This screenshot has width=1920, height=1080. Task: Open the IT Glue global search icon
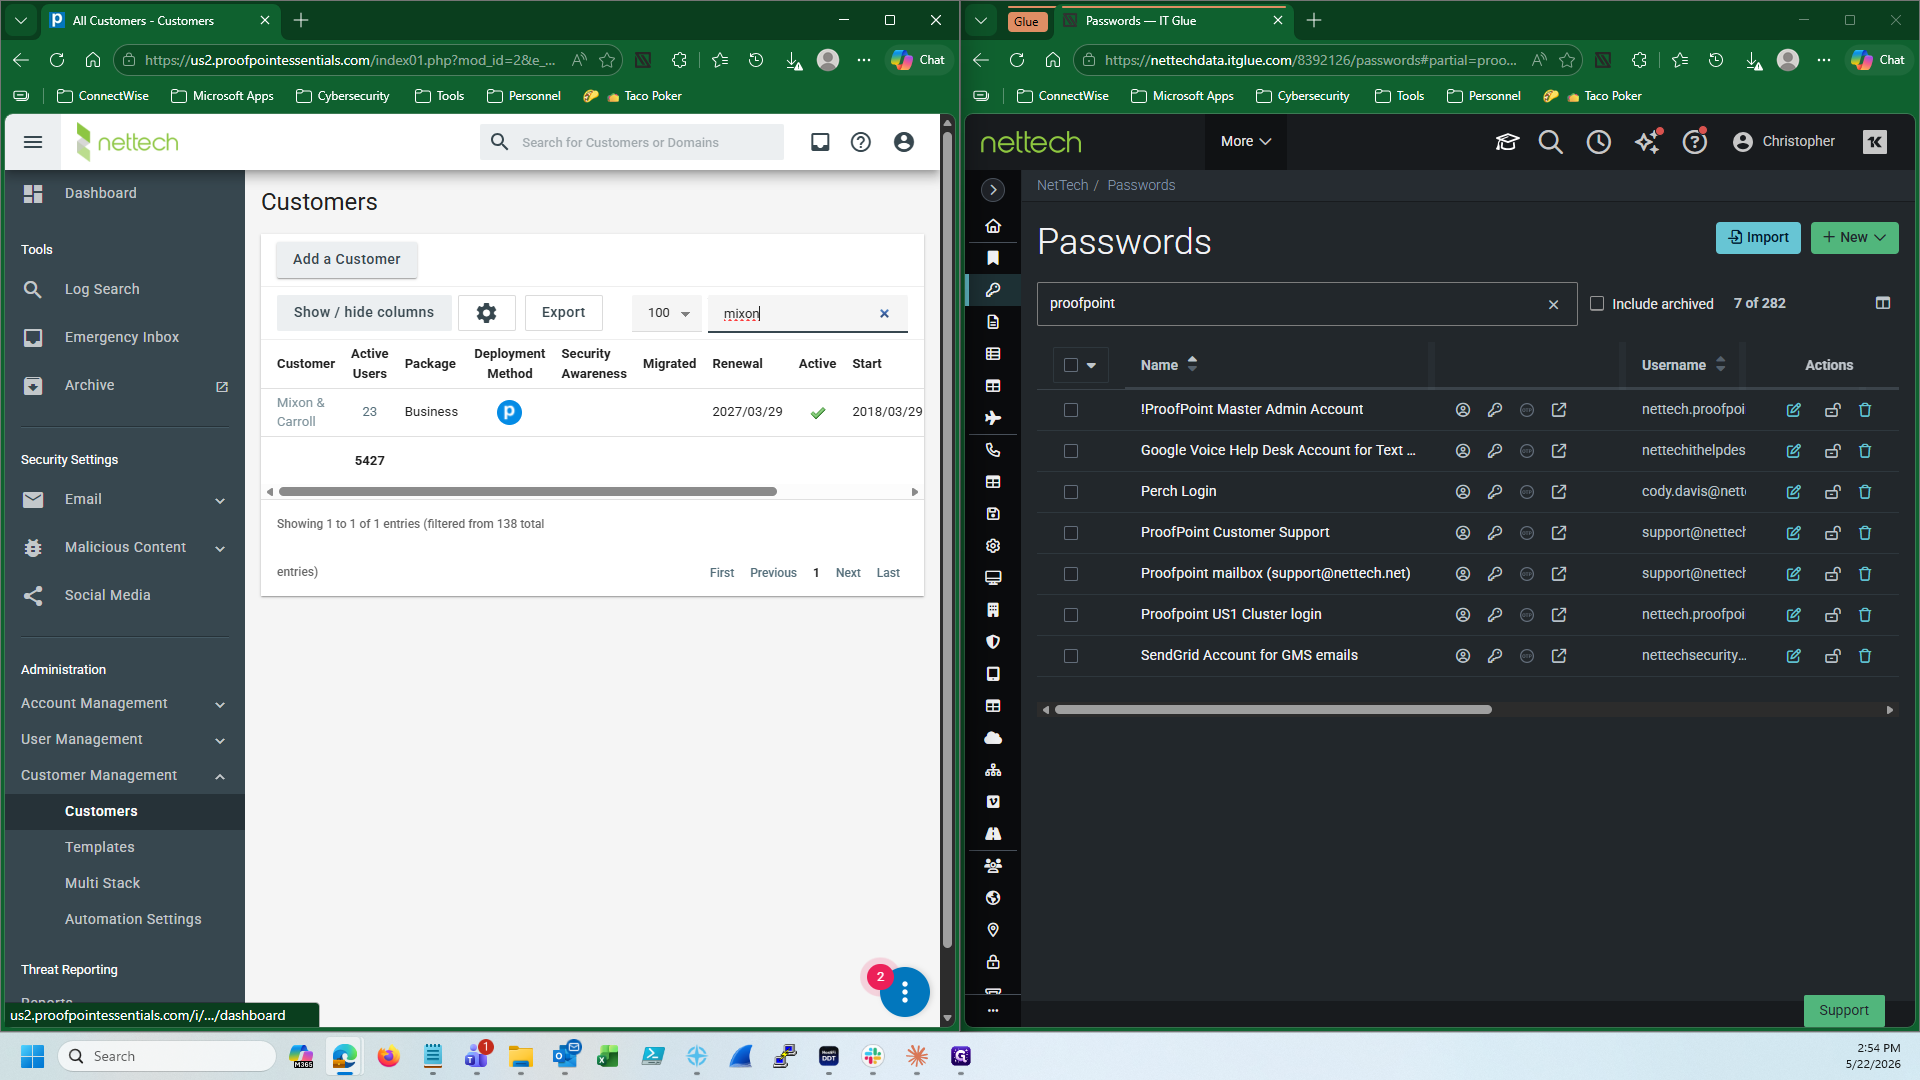tap(1551, 142)
